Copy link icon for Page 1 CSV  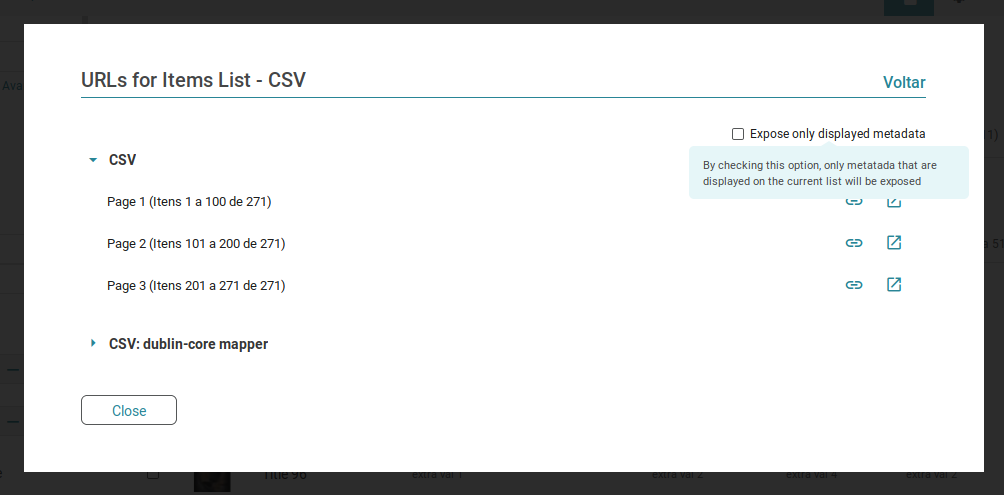tap(854, 202)
